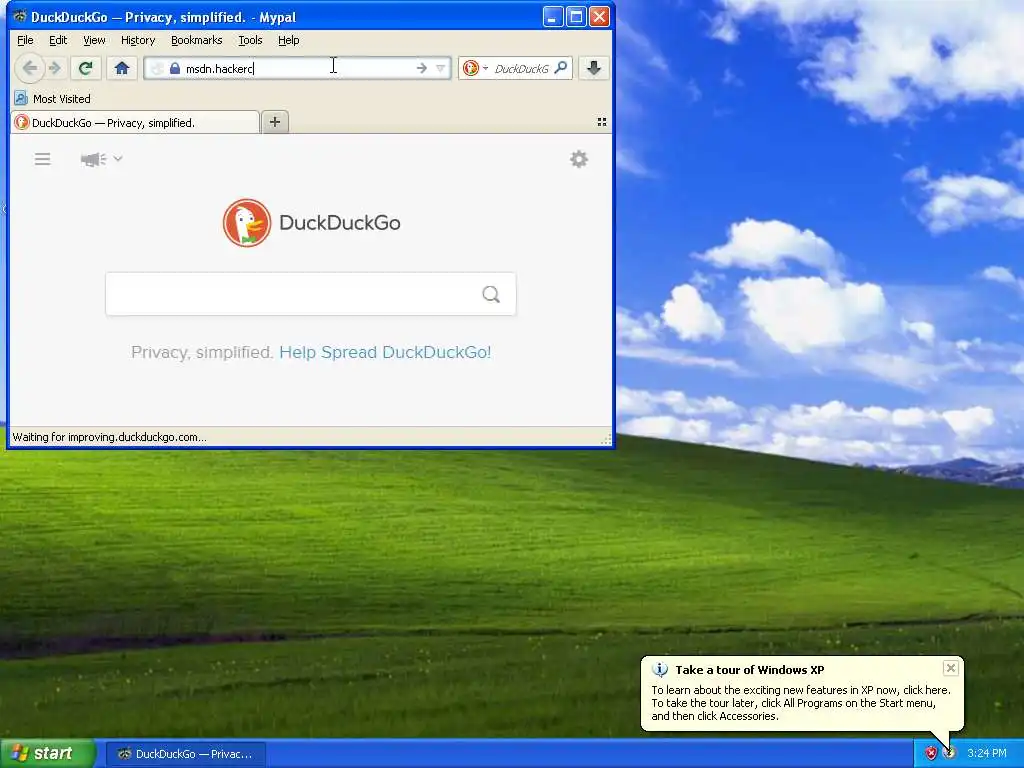Open the DuckDuckGo hamburger menu
This screenshot has width=1024, height=768.
click(42, 159)
